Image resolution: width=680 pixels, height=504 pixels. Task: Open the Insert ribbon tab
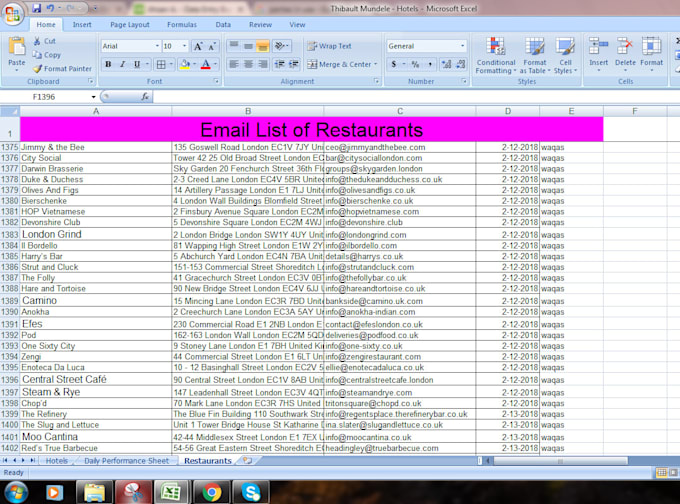[82, 25]
